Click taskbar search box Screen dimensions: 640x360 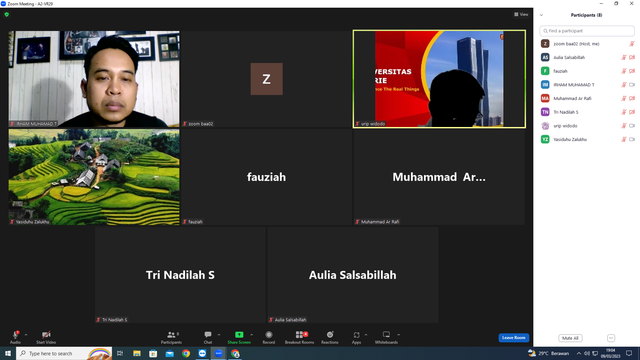click(64, 353)
